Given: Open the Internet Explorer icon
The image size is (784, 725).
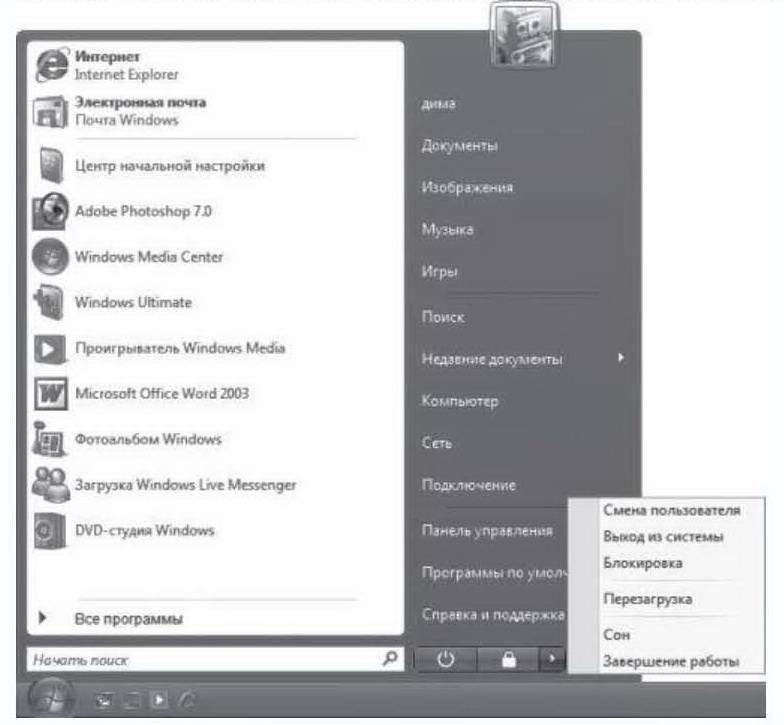Looking at the screenshot, I should tap(52, 65).
